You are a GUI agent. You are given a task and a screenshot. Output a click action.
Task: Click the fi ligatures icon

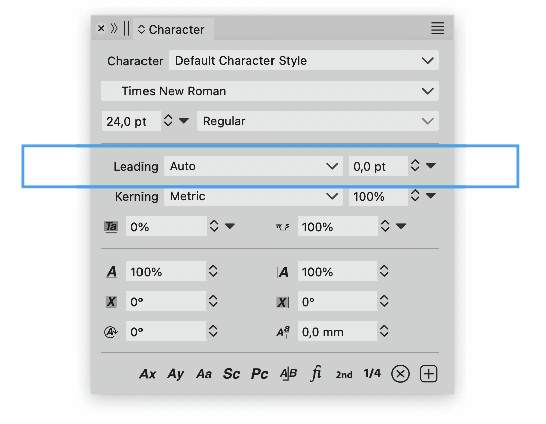pos(315,373)
